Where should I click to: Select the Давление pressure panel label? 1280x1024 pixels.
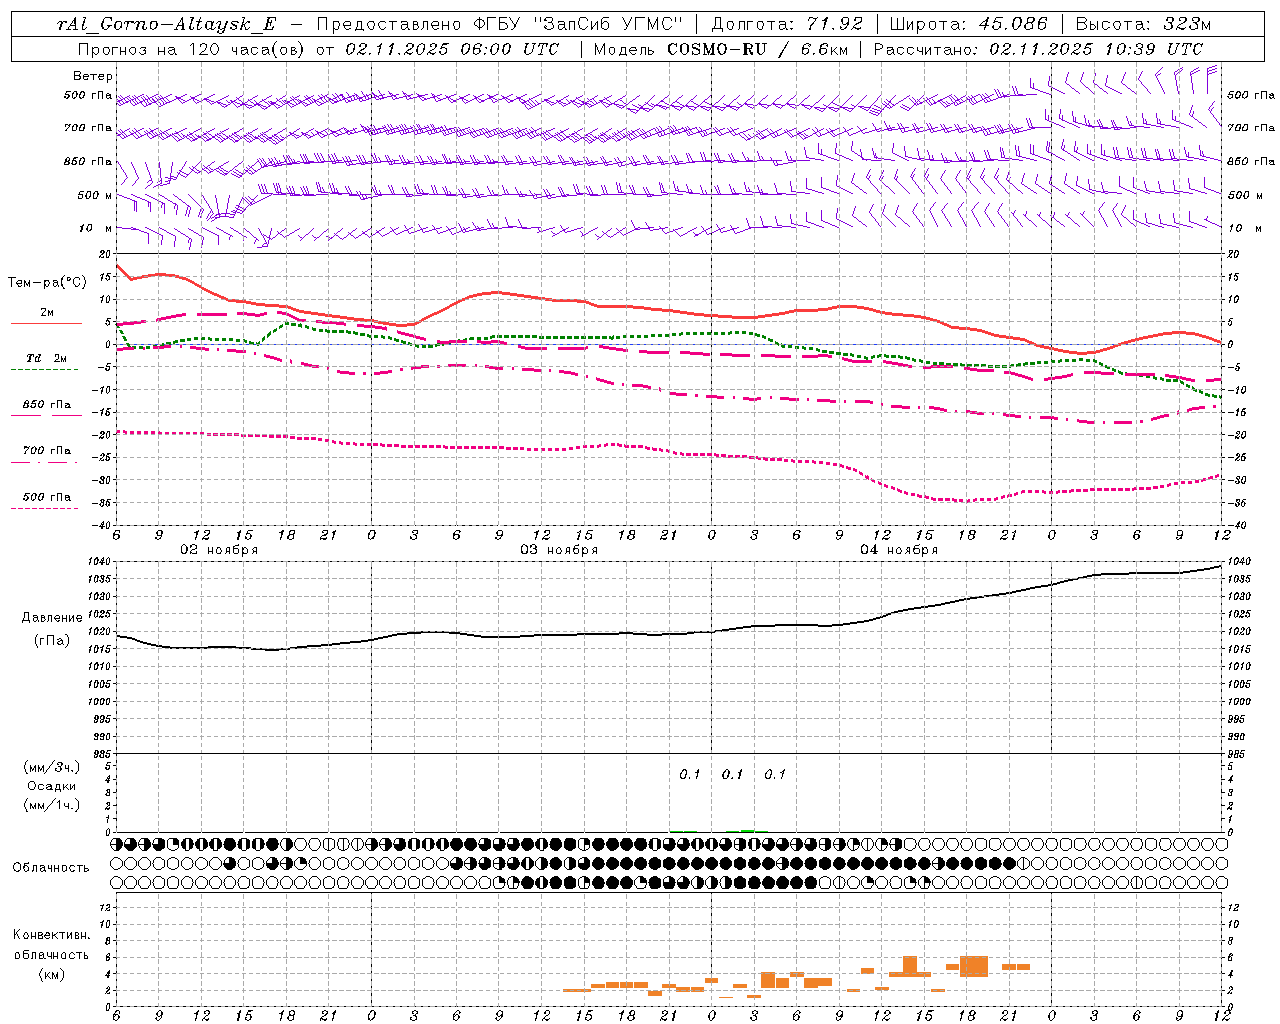pos(52,618)
